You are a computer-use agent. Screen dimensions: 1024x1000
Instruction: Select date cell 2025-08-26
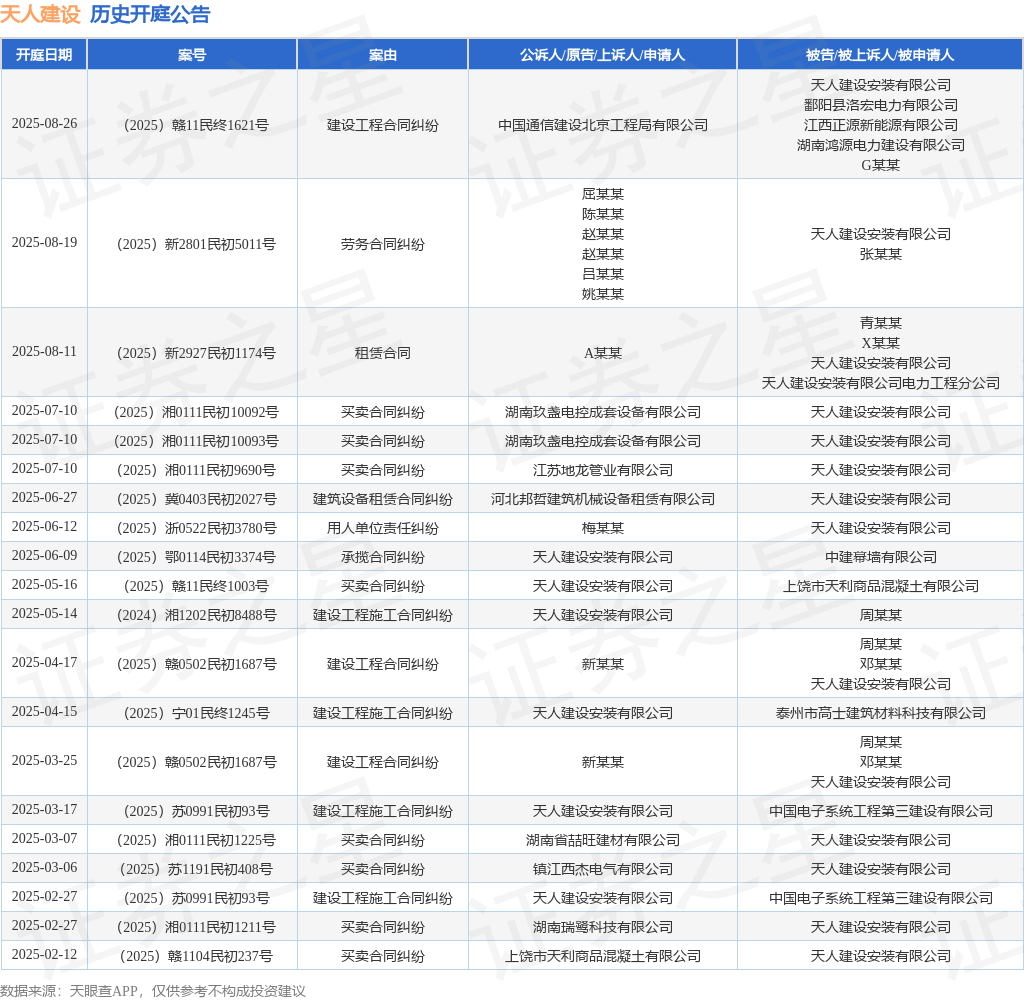[44, 123]
